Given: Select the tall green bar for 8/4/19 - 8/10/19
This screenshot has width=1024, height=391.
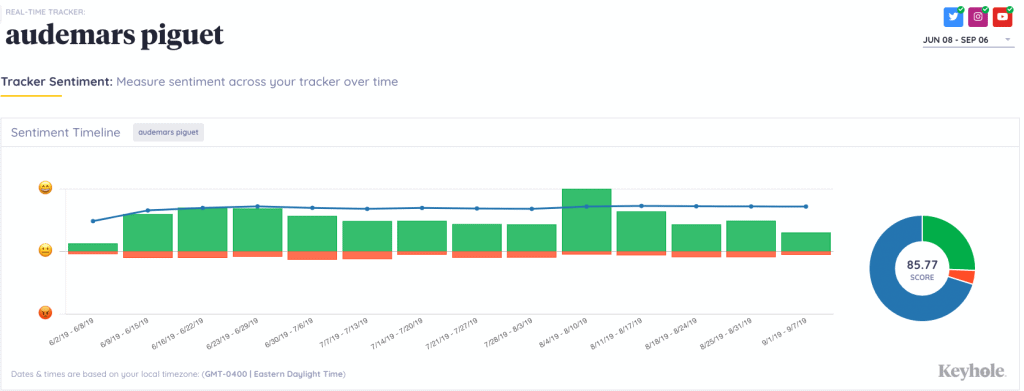Looking at the screenshot, I should [x=586, y=220].
